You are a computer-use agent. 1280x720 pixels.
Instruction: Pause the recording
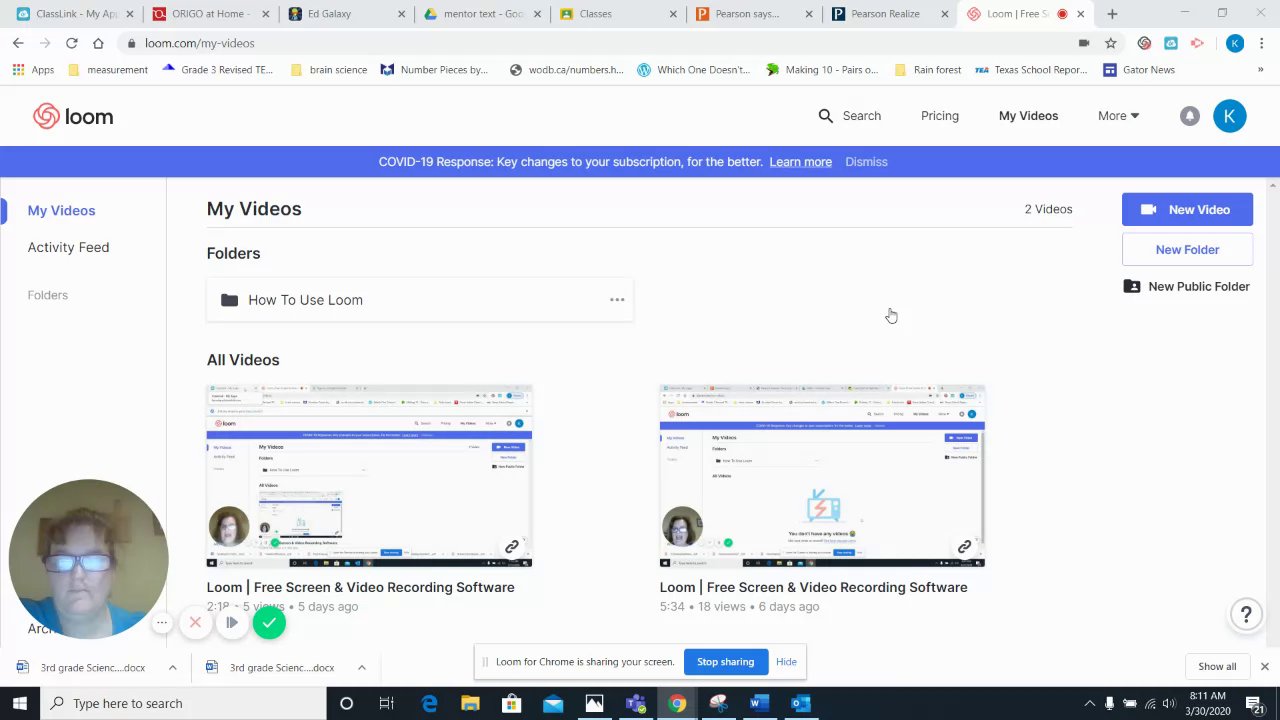232,623
